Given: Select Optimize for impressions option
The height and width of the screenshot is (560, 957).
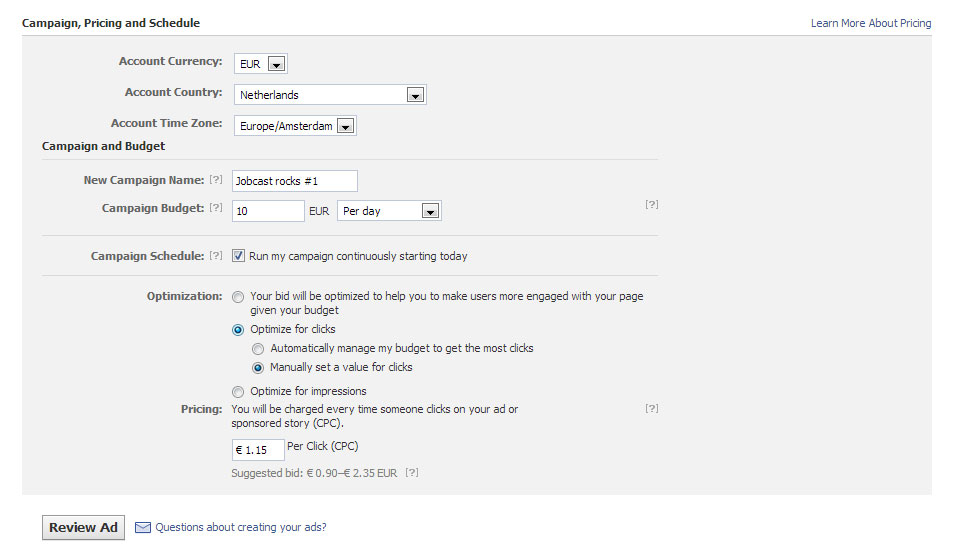Looking at the screenshot, I should point(238,392).
